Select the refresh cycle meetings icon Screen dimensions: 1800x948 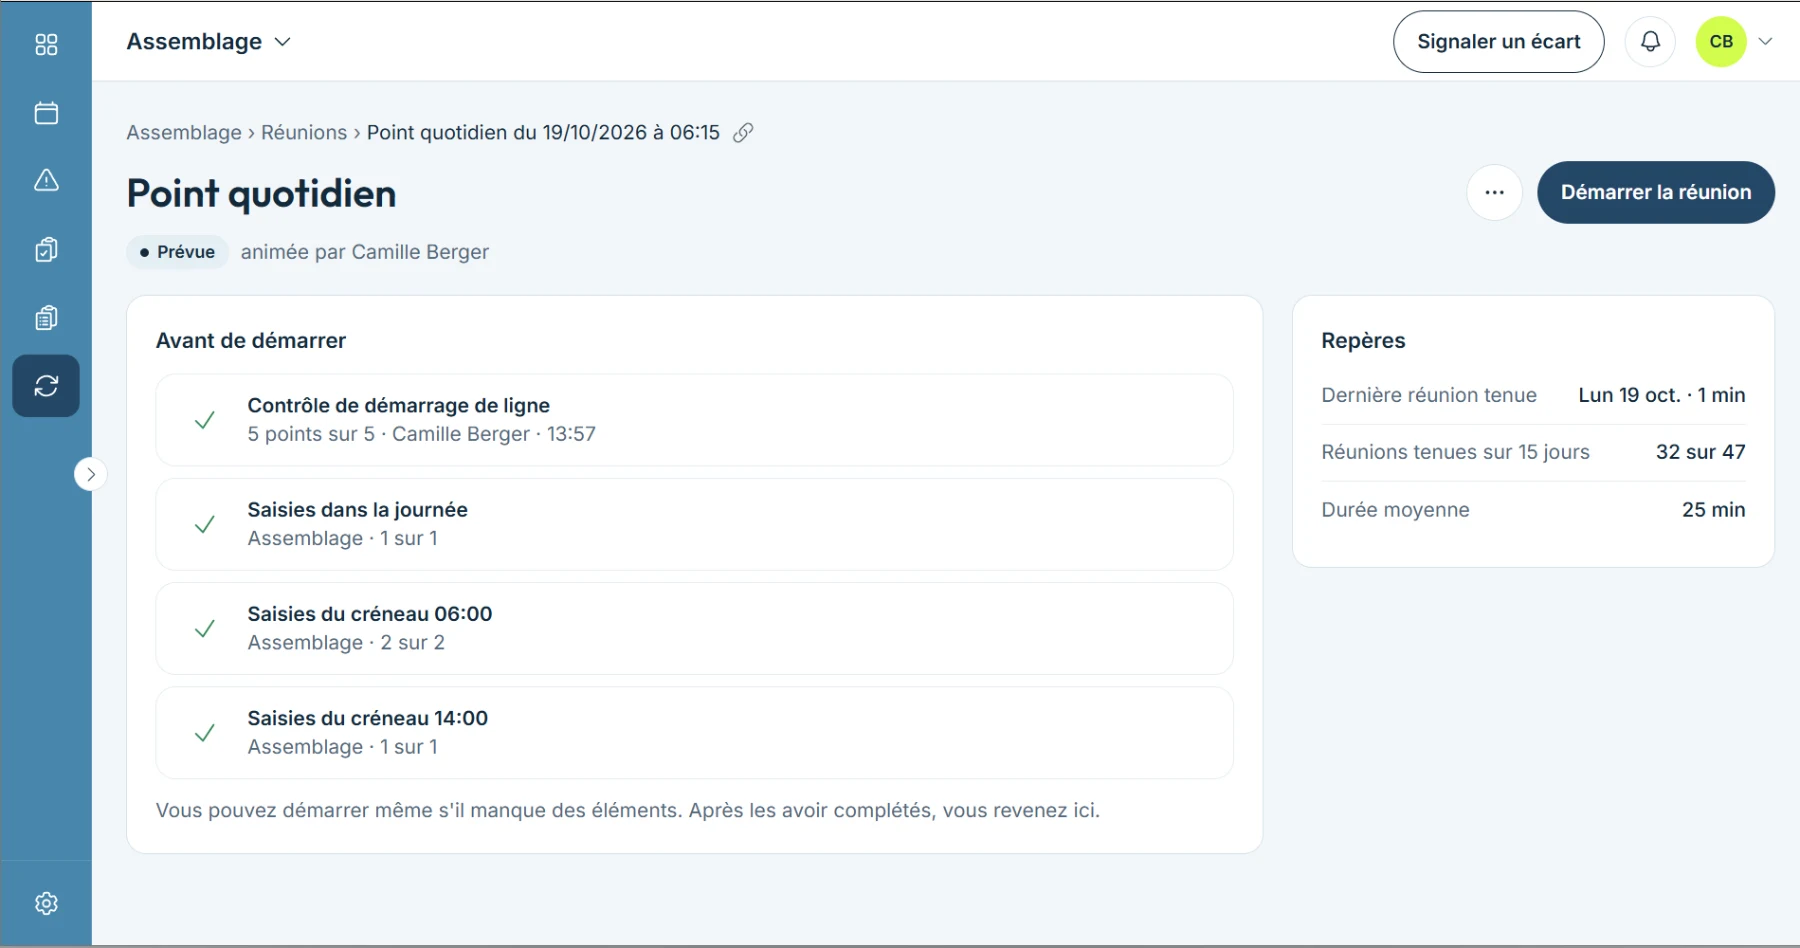[x=46, y=386]
